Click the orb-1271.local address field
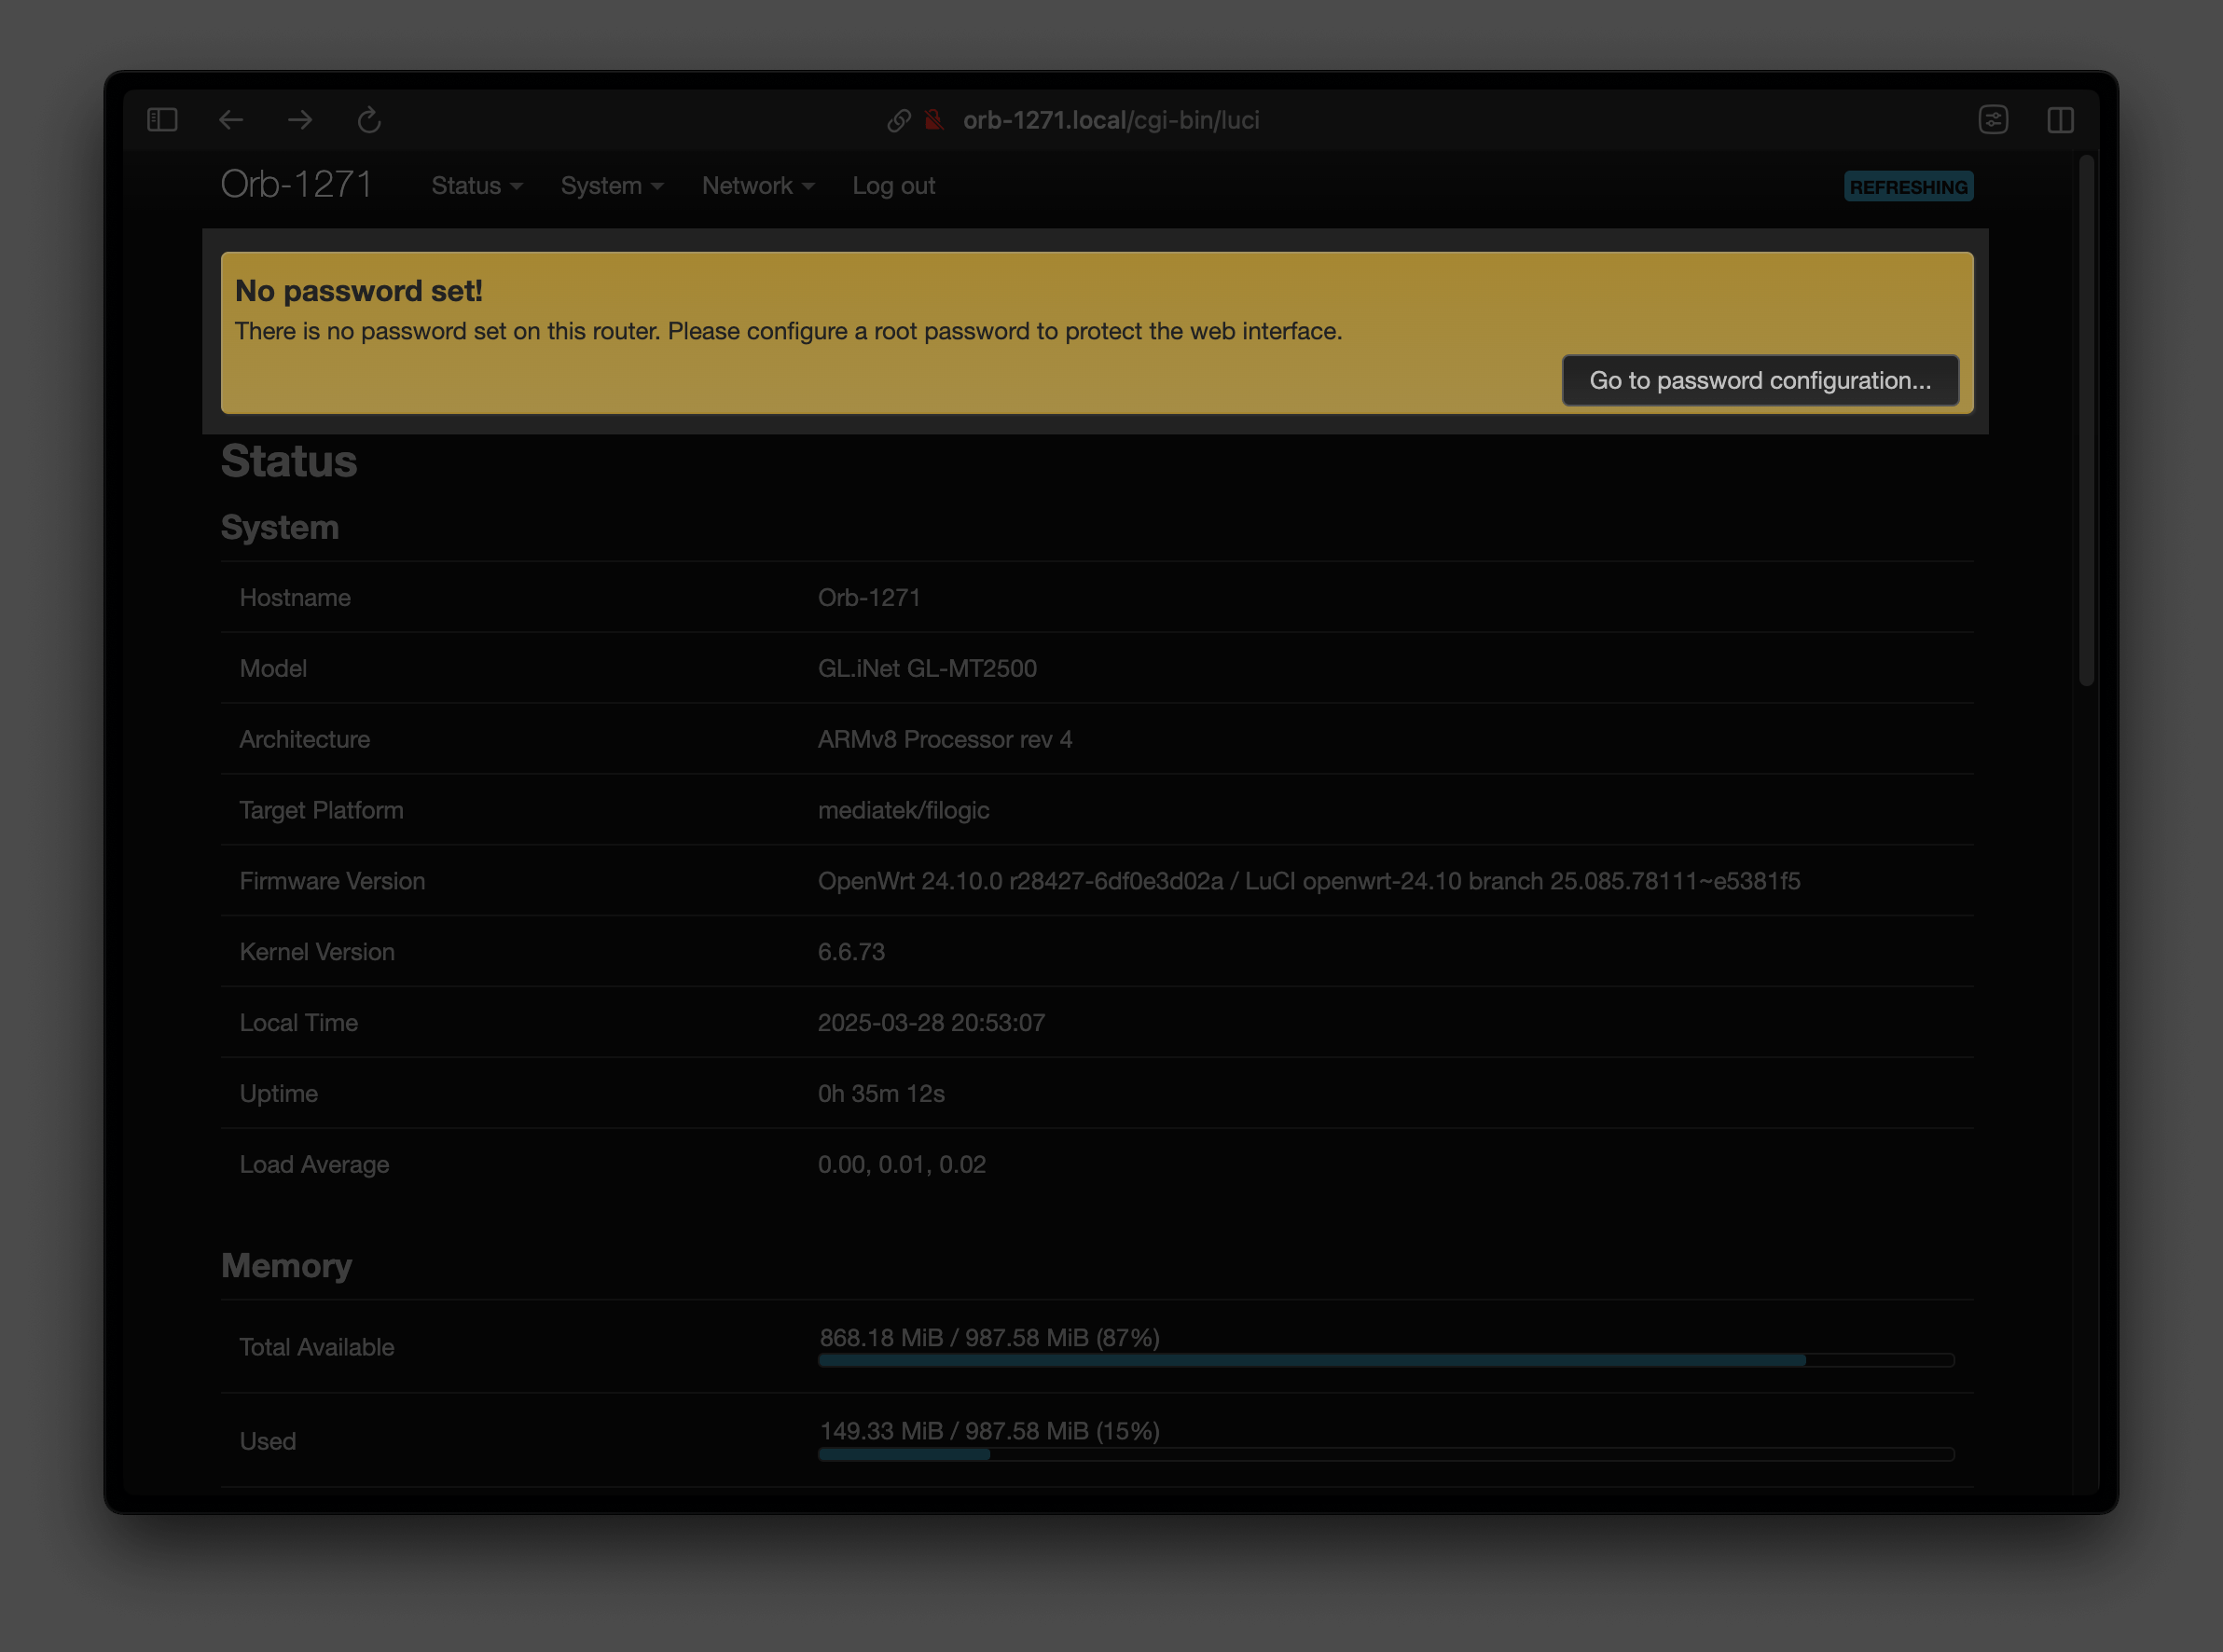Viewport: 2223px width, 1652px height. click(1110, 120)
